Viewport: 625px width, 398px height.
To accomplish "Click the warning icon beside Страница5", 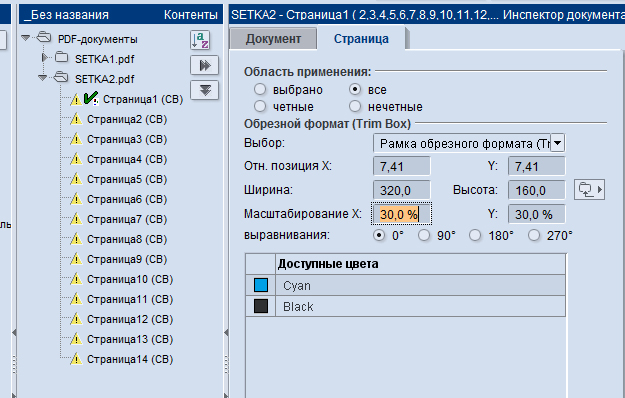I will [x=76, y=179].
